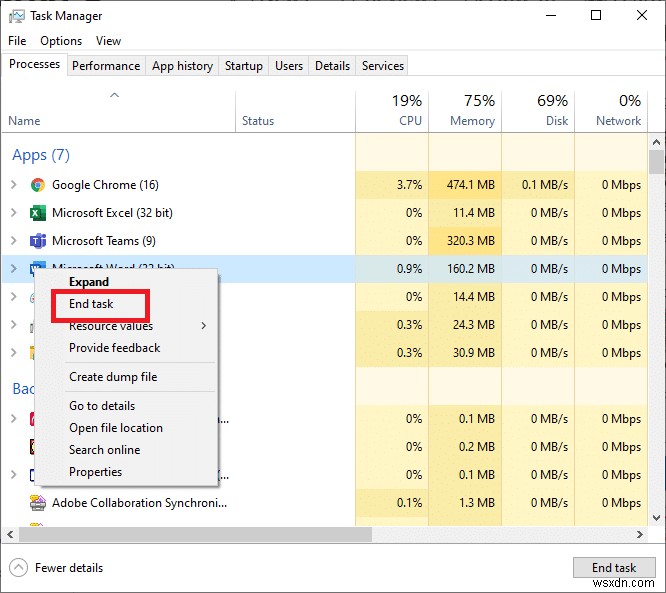Viewport: 666px width, 593px height.
Task: Switch to the Performance tab
Action: pyautogui.click(x=106, y=66)
